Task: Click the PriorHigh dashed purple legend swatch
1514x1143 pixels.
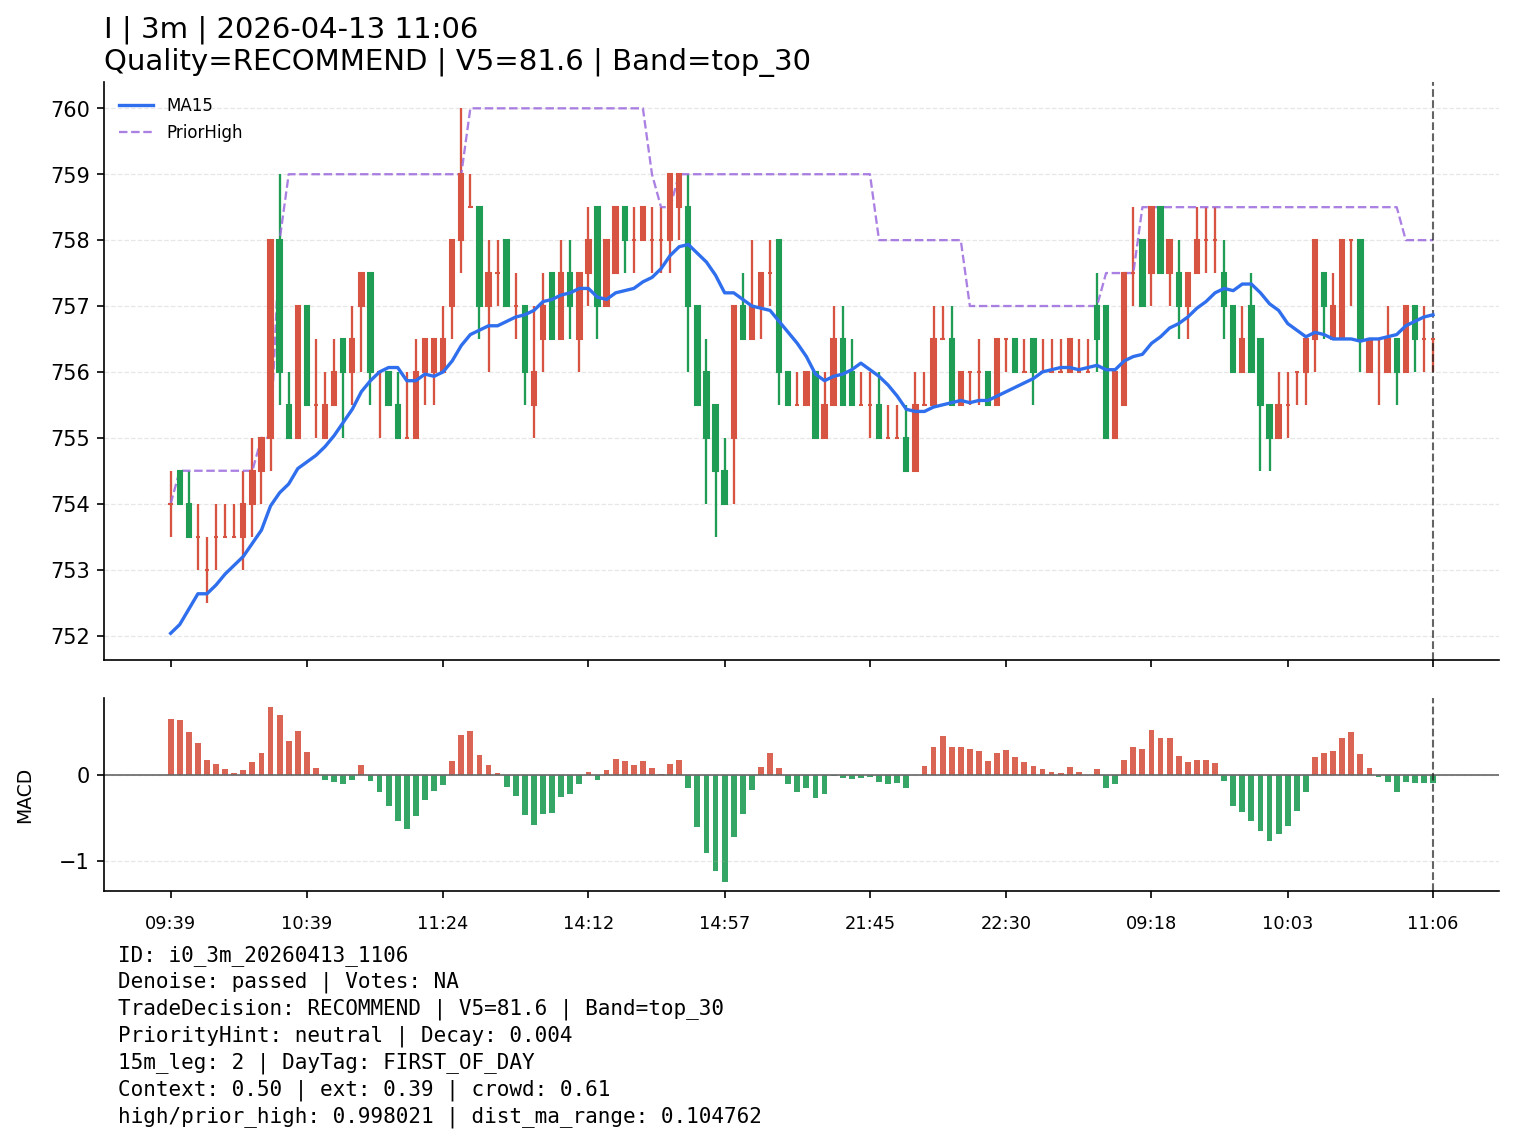Action: 137,132
